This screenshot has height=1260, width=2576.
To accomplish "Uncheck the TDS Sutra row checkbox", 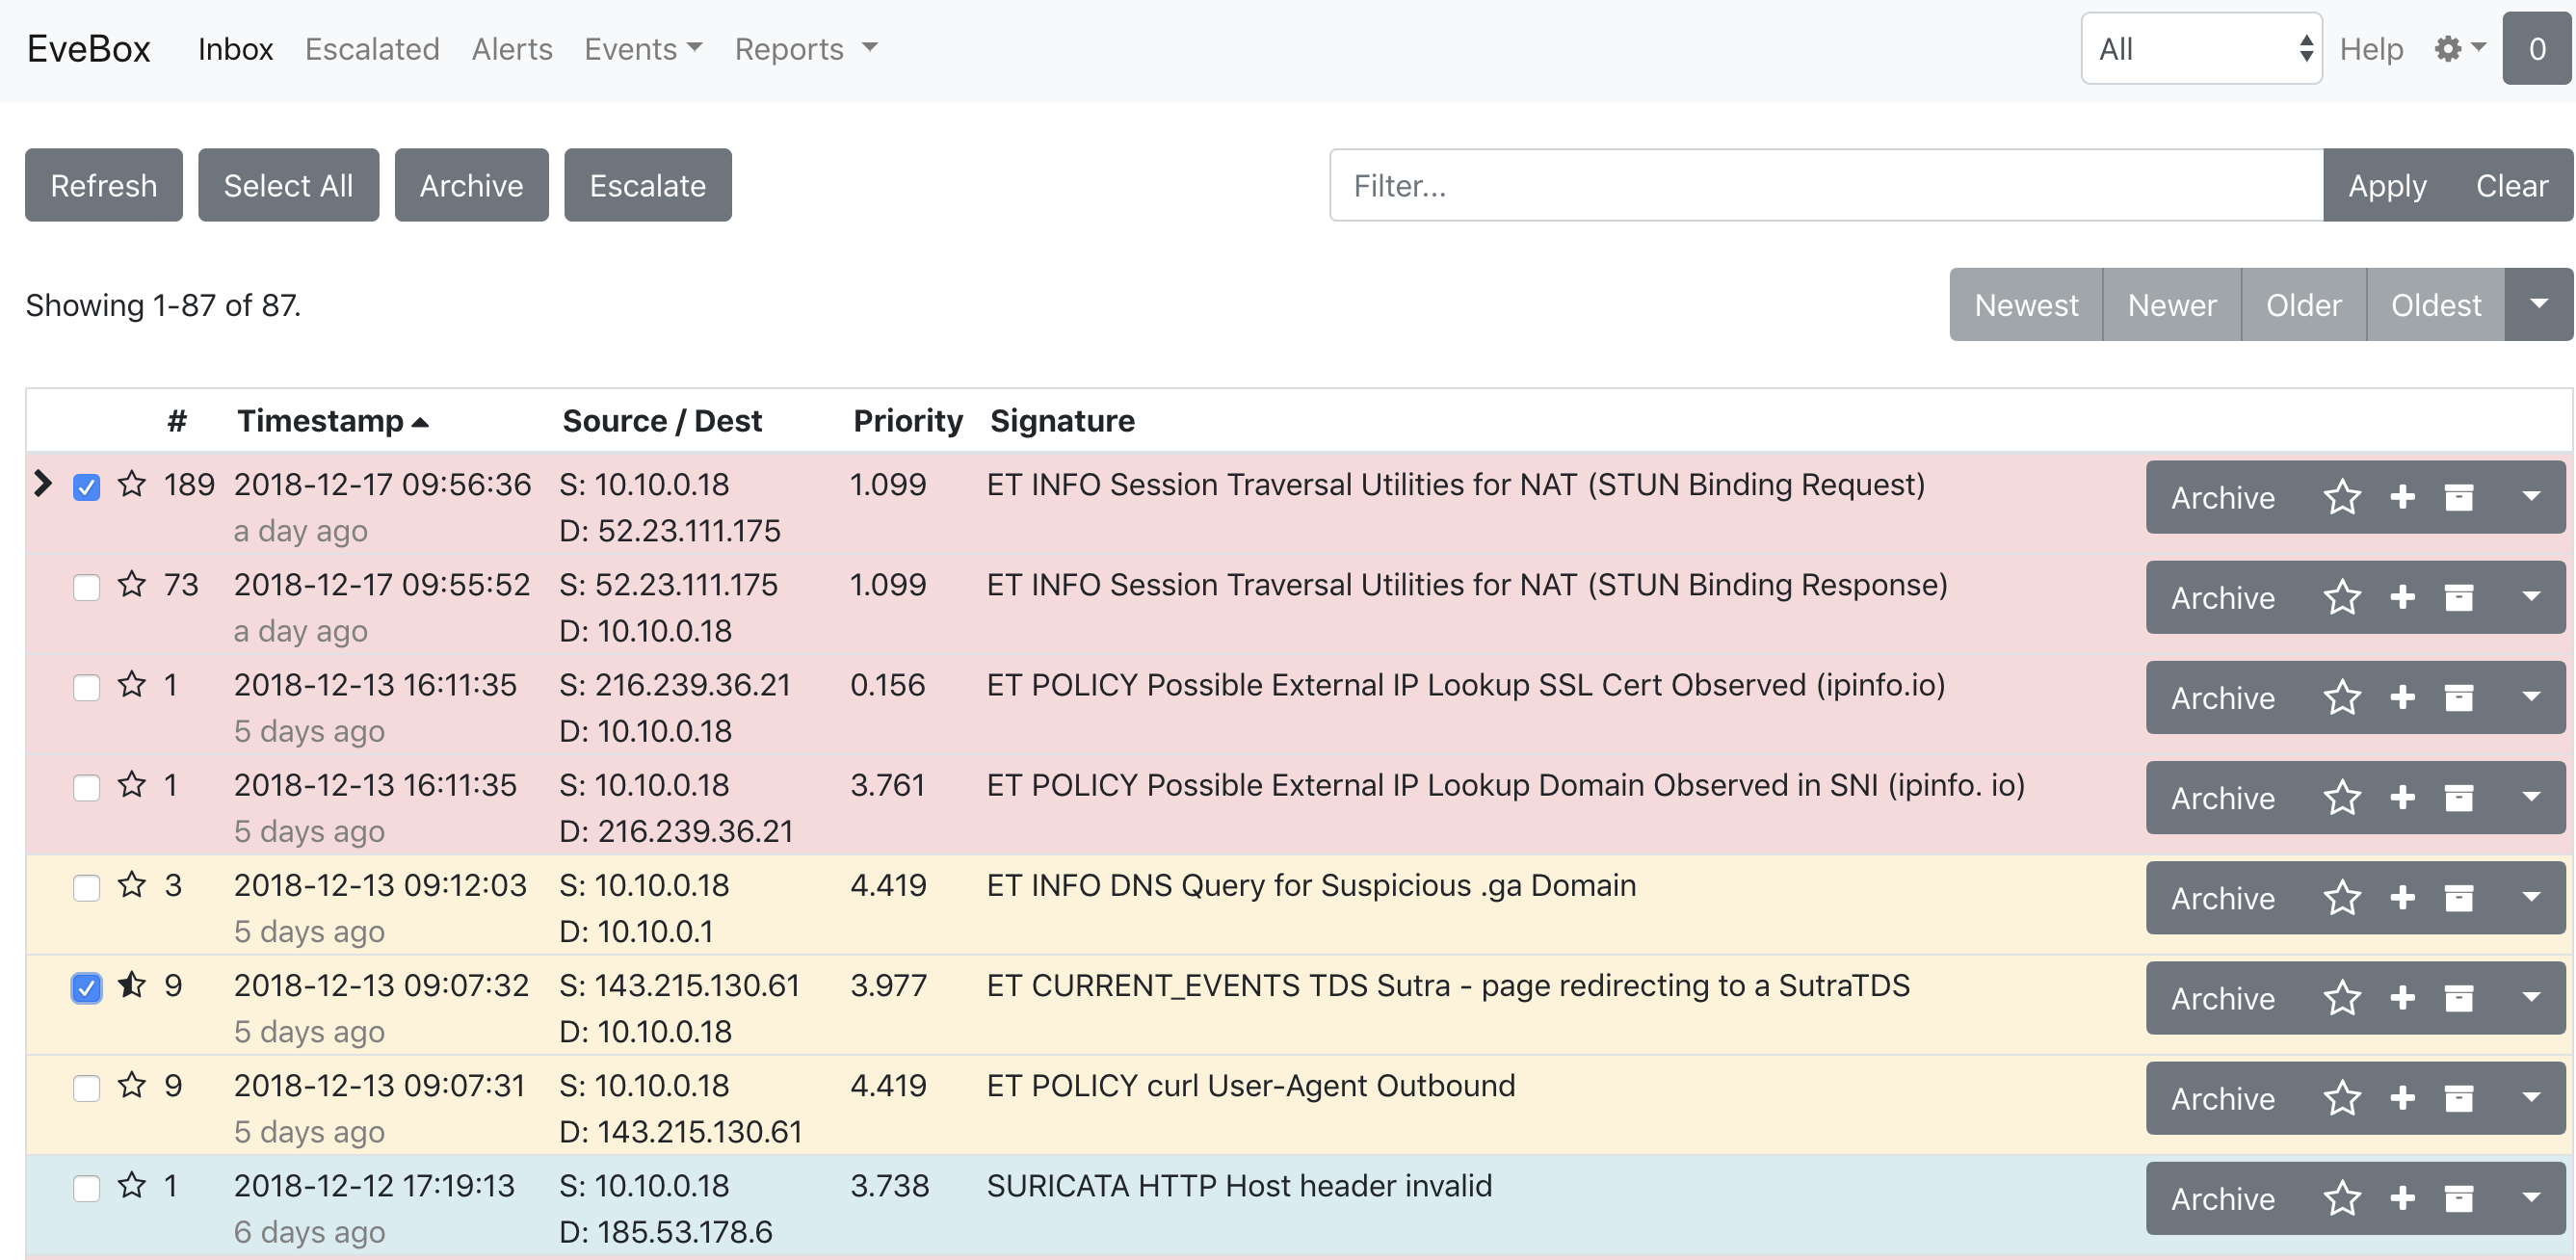I will click(x=87, y=988).
